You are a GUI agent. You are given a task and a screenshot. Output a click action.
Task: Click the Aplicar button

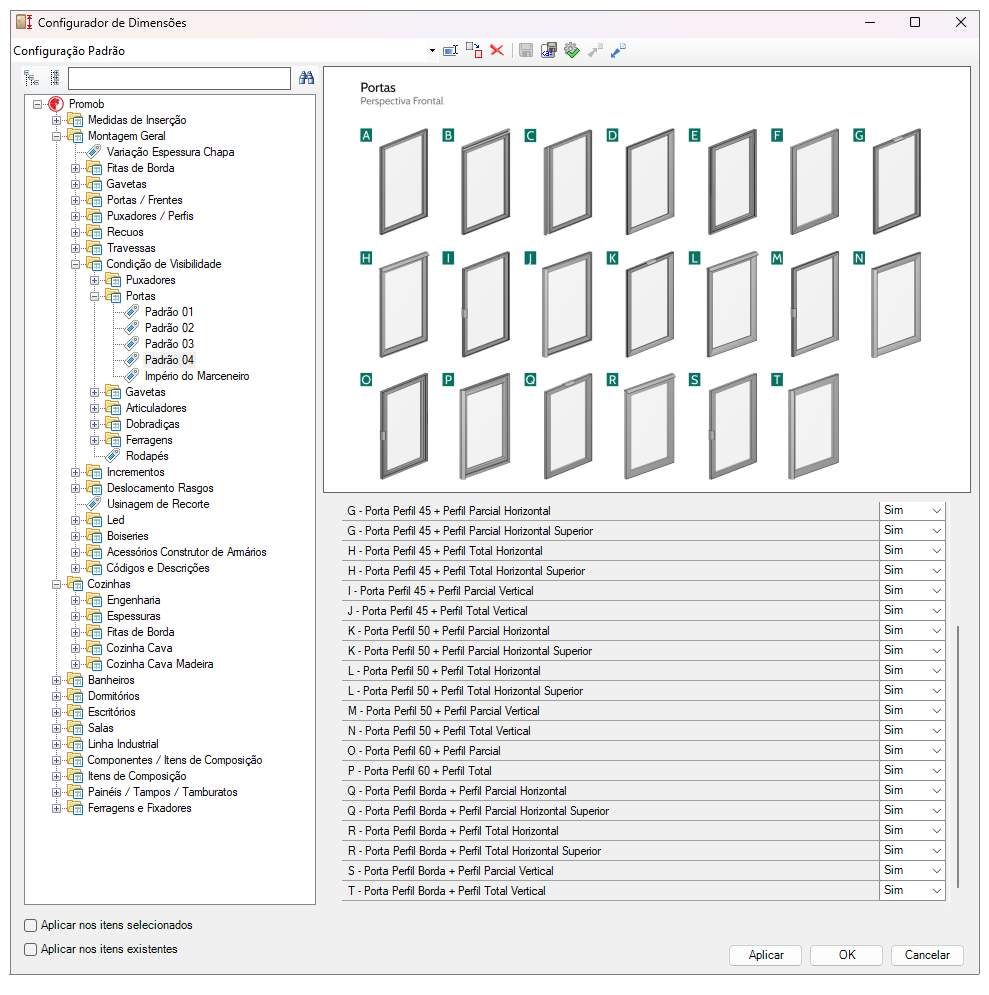[x=766, y=956]
